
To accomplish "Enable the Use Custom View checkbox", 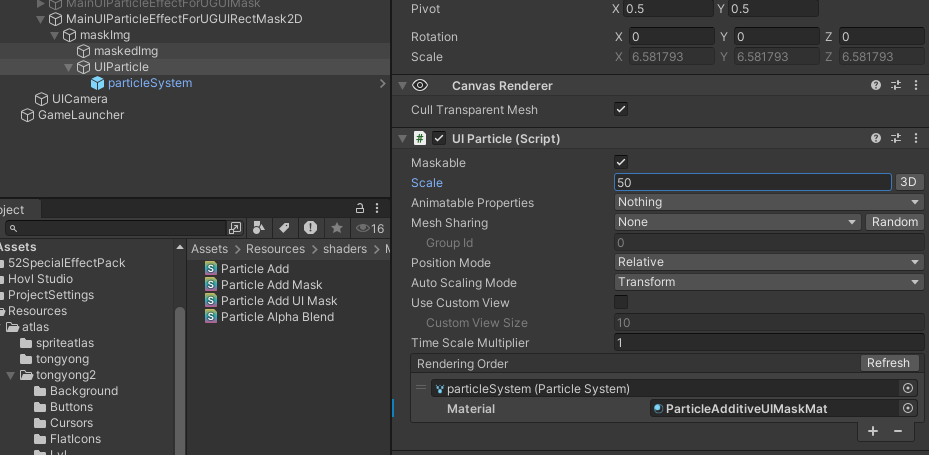I will point(621,302).
